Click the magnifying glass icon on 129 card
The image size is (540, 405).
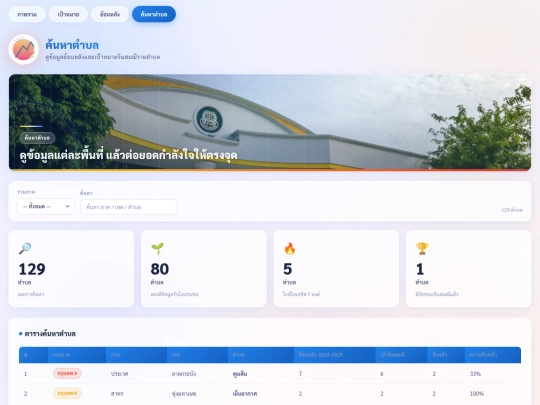(25, 248)
